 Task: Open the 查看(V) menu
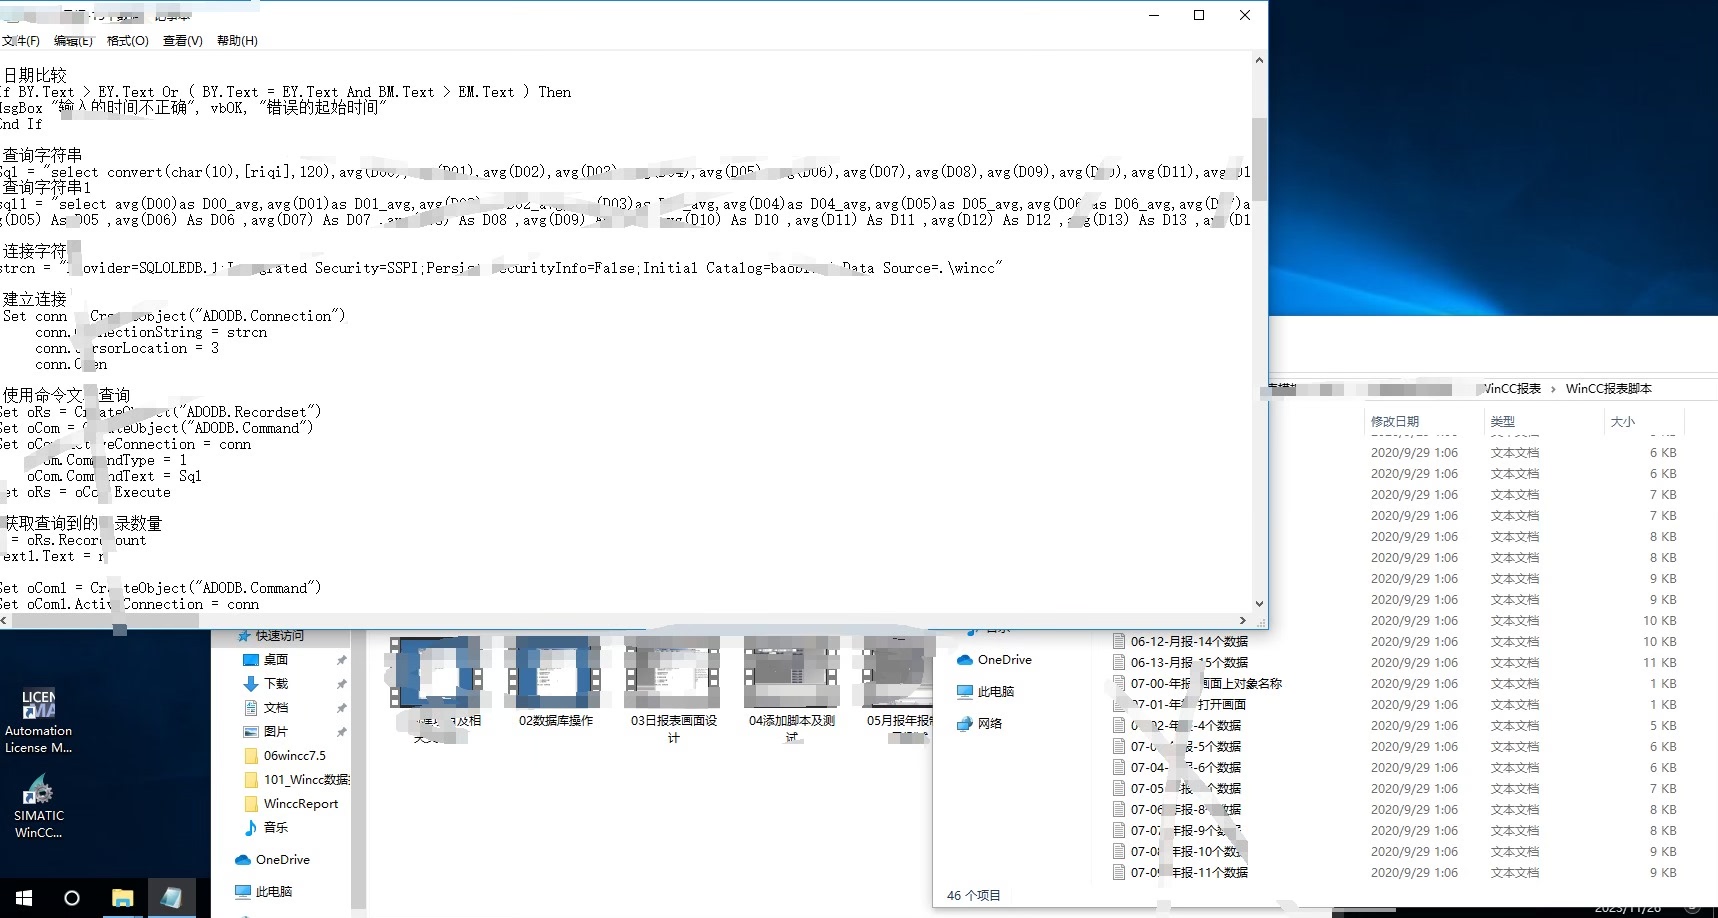183,41
